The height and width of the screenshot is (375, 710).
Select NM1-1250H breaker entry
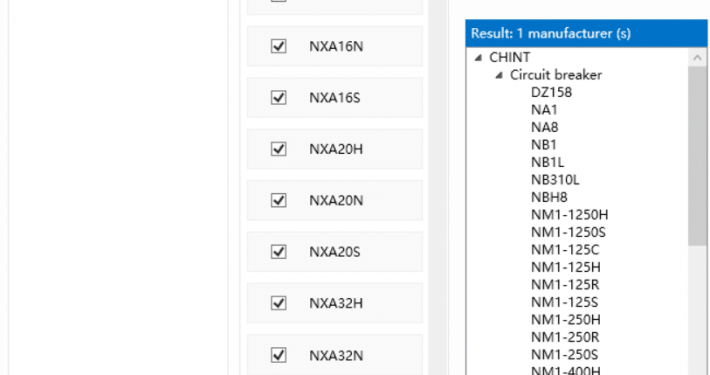570,215
